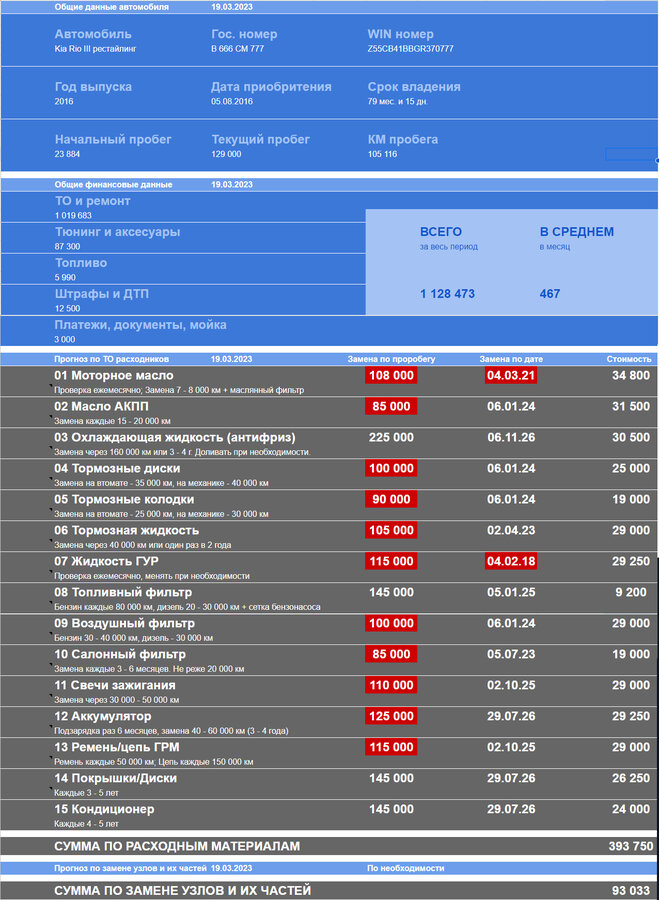Select the 'По необходимости' header text

(405, 868)
